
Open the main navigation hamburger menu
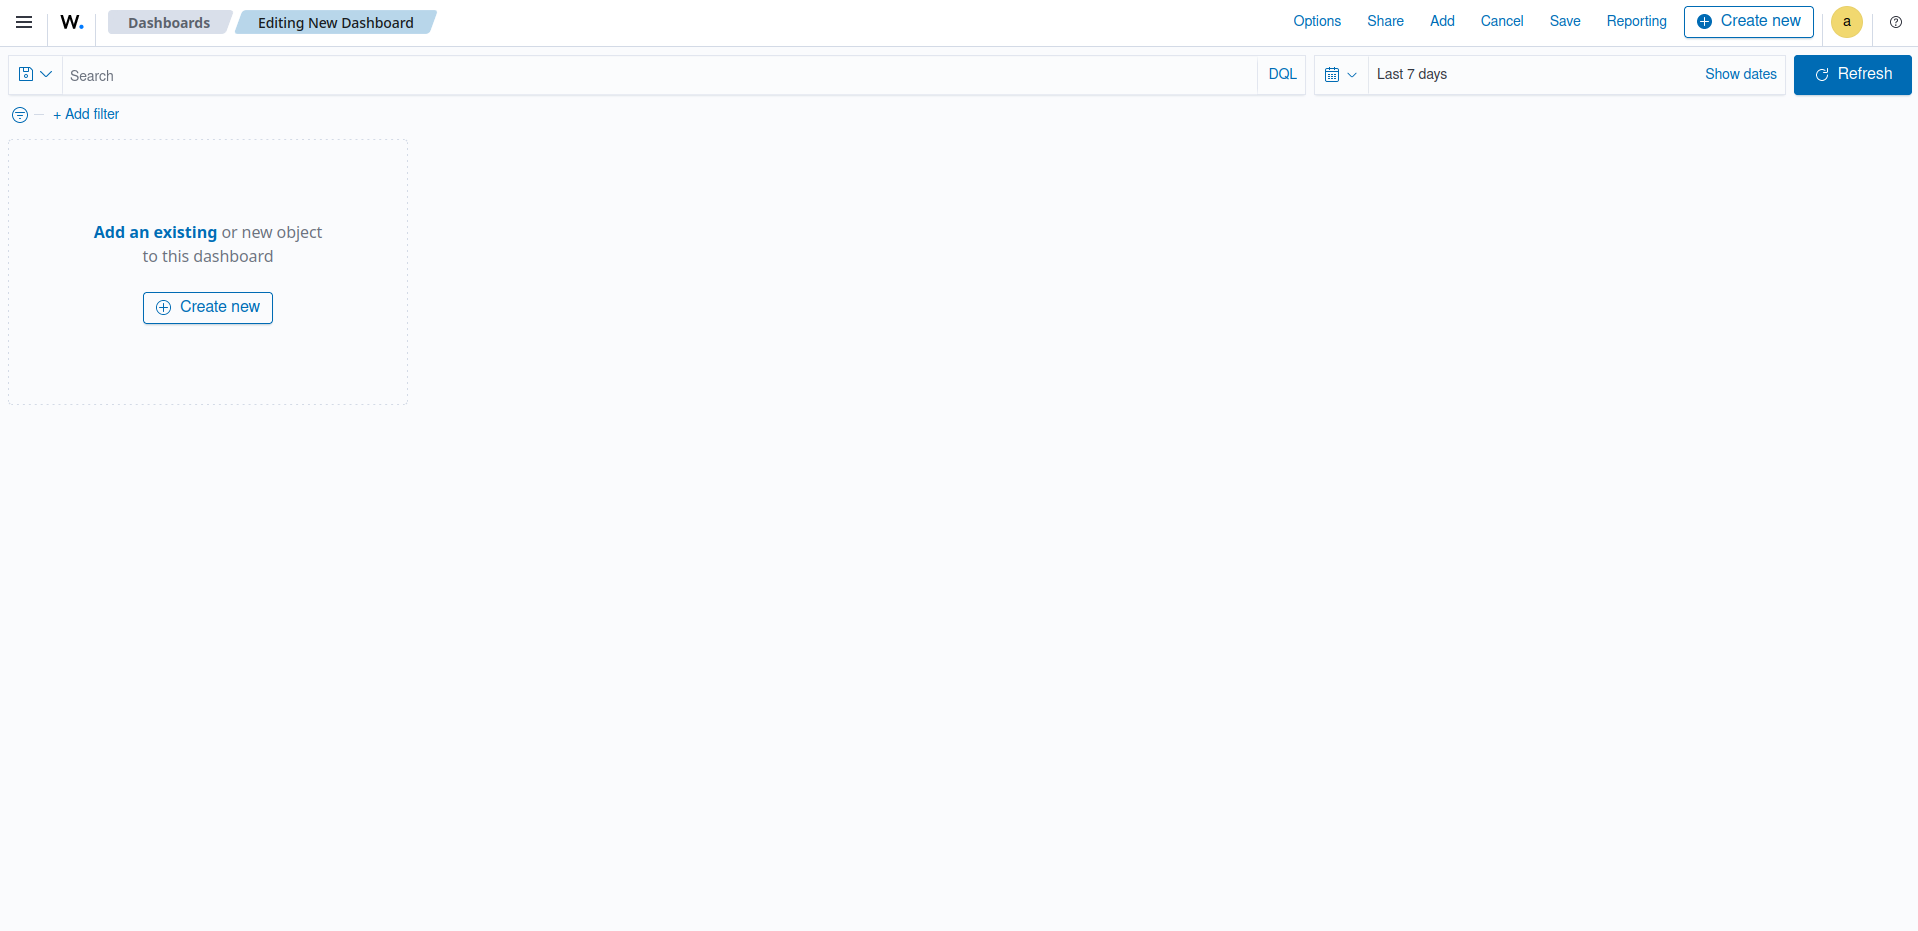pyautogui.click(x=23, y=22)
